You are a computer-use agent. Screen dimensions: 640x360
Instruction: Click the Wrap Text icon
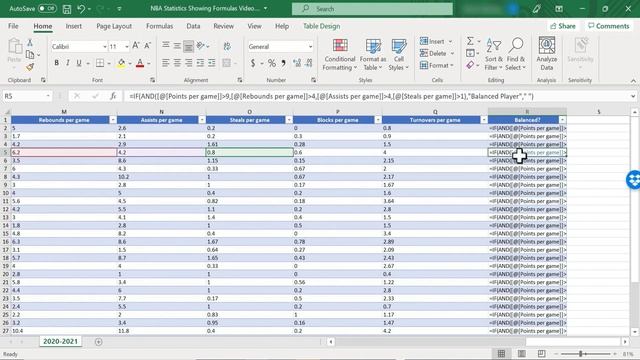[227, 46]
